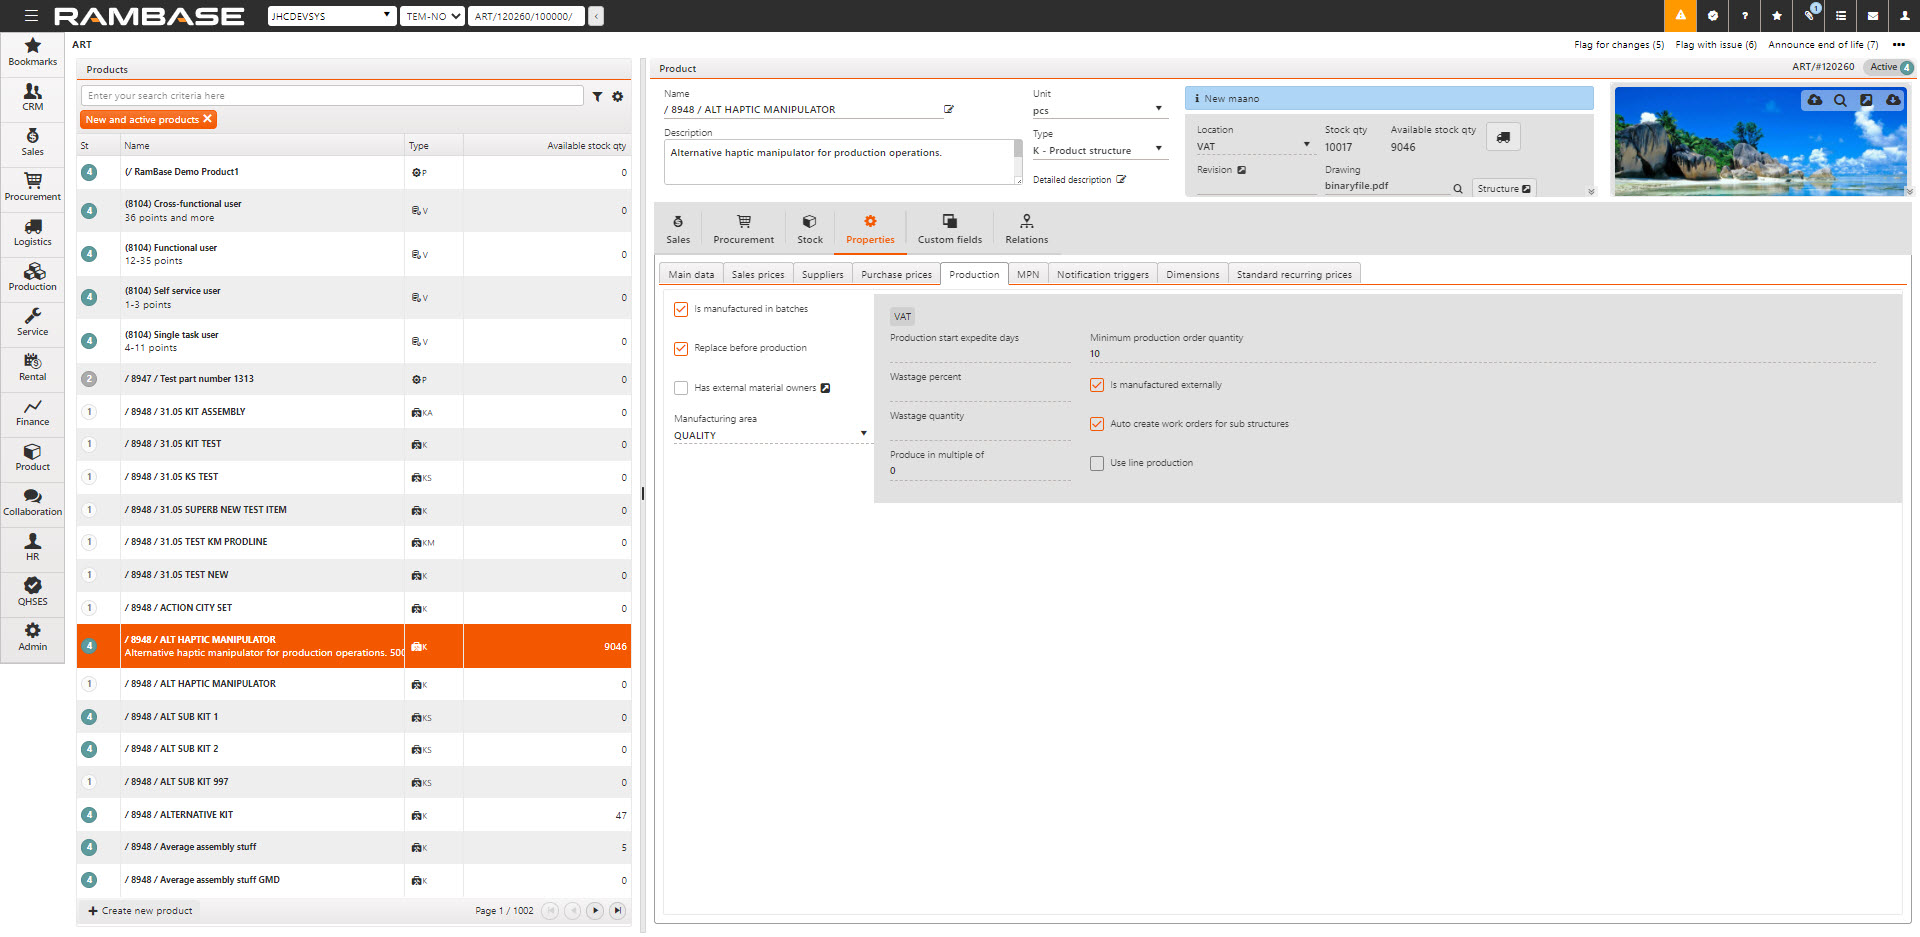Click the filter funnel icon in Products
The width and height of the screenshot is (1920, 937).
(597, 97)
